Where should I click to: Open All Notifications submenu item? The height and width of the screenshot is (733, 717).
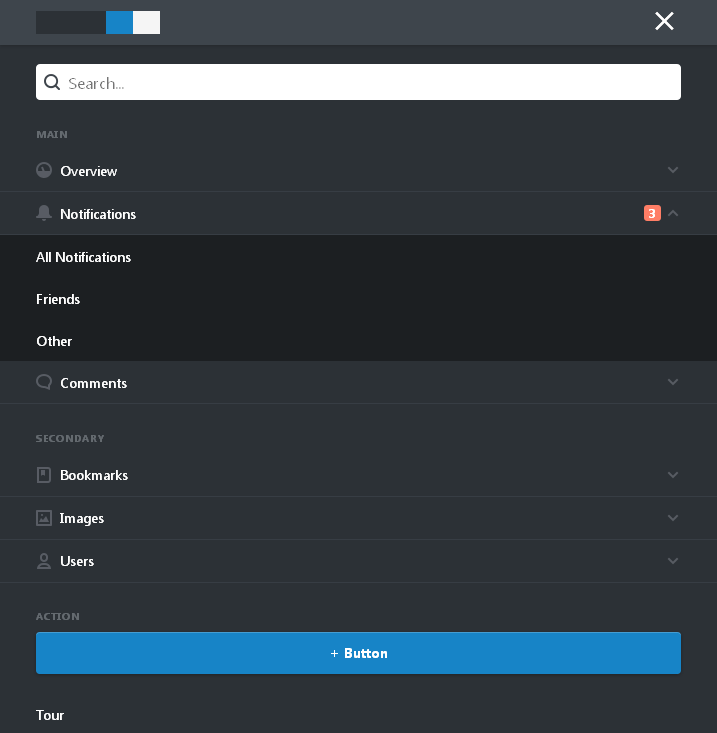(x=84, y=257)
